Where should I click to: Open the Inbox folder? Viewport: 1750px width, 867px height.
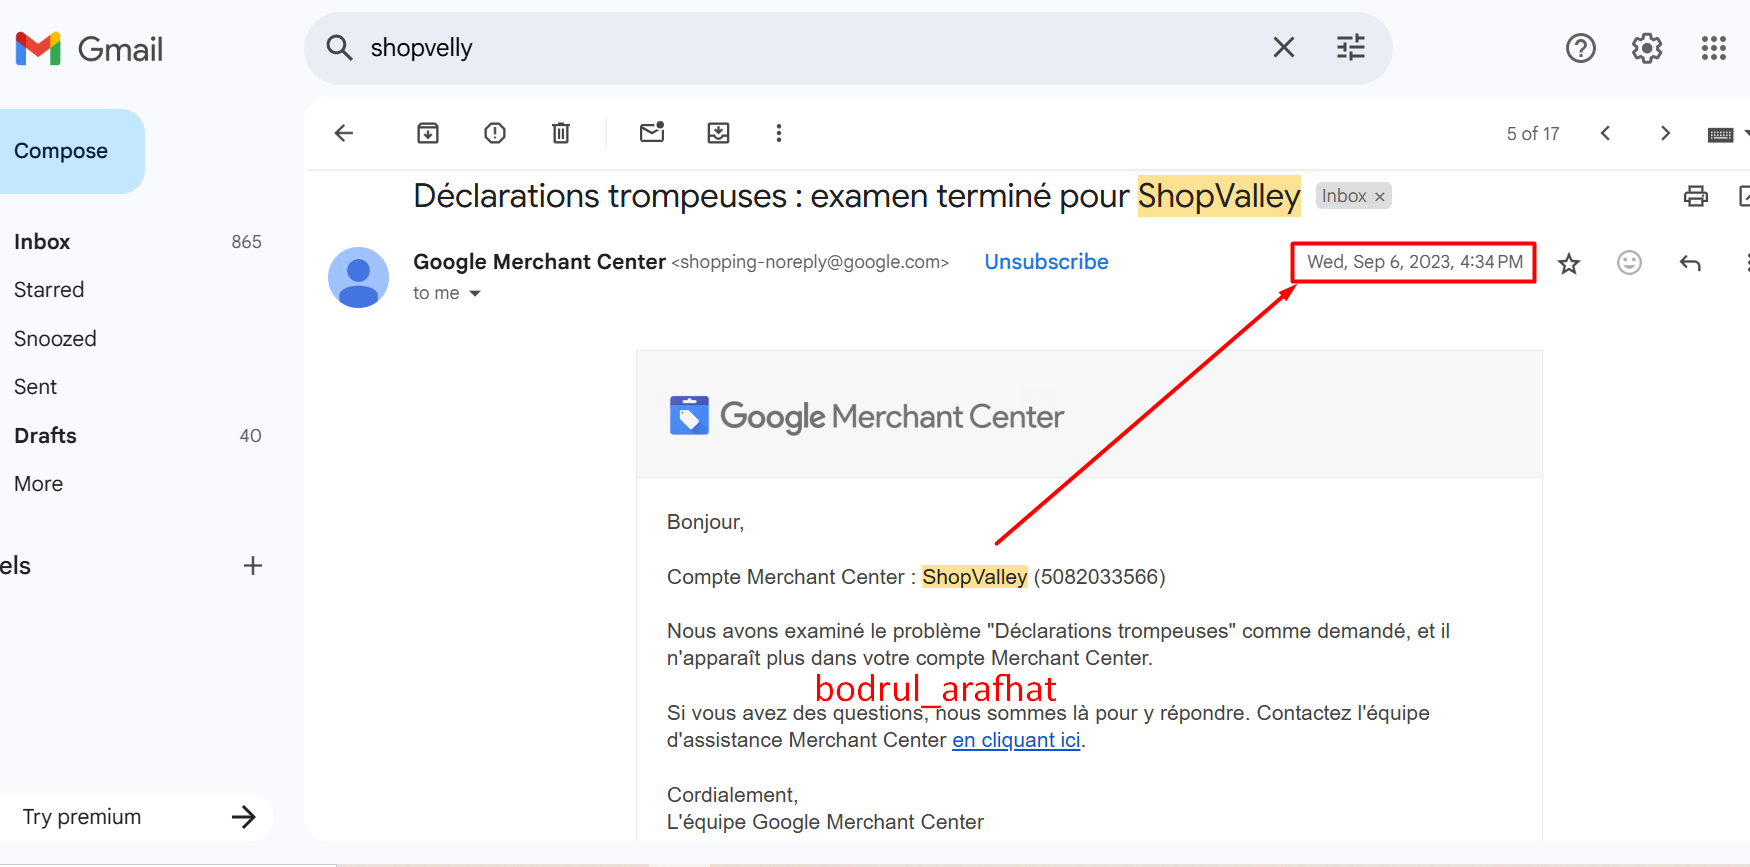[42, 242]
